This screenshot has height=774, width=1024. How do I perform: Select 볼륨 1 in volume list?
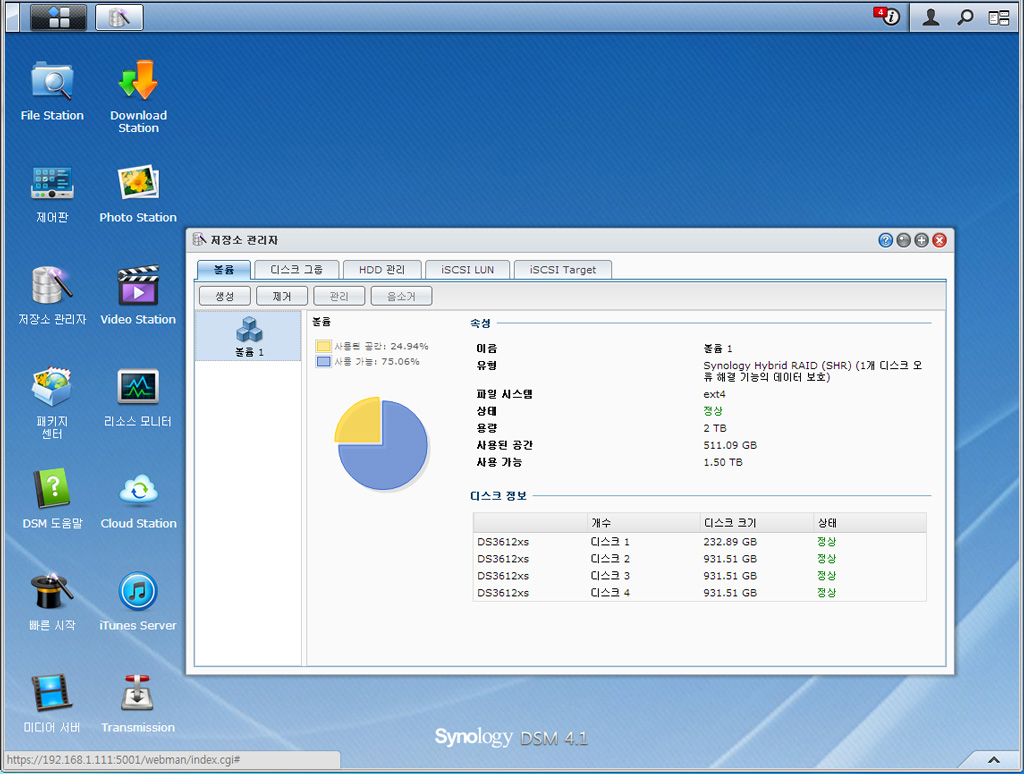pos(249,336)
